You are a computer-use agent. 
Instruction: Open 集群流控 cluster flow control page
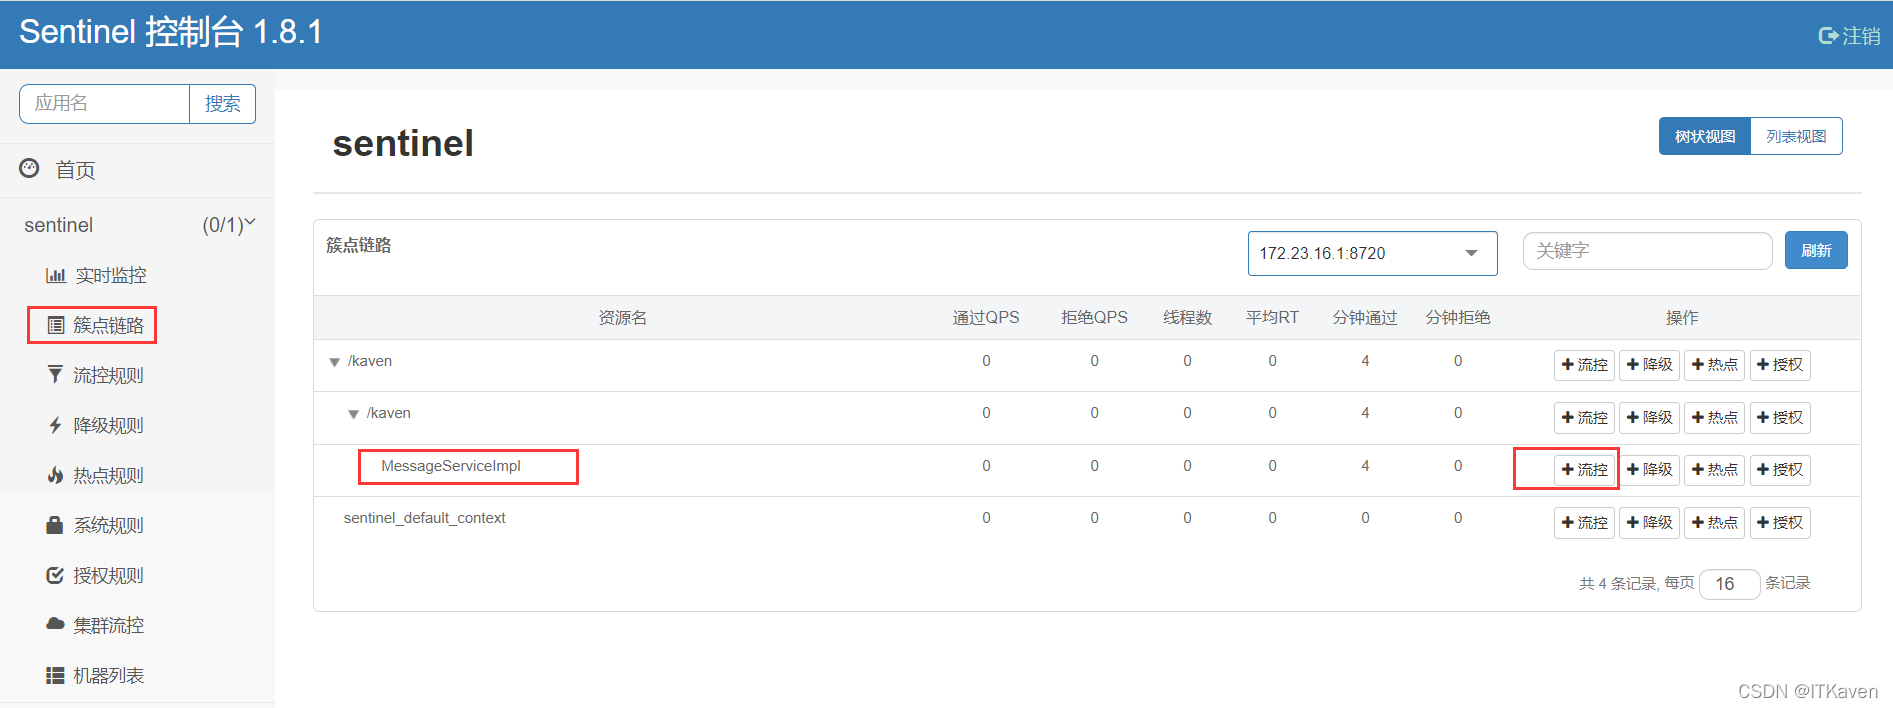coord(108,625)
